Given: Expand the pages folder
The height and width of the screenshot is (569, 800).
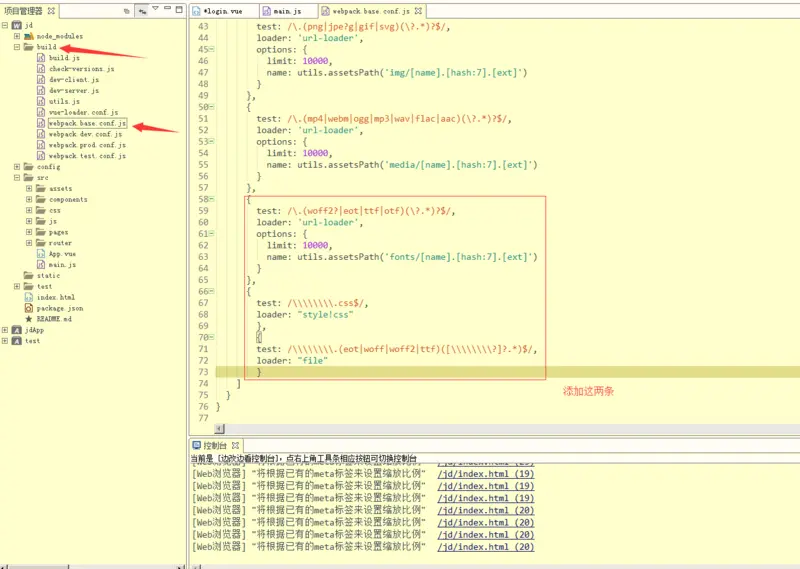Looking at the screenshot, I should [x=29, y=232].
